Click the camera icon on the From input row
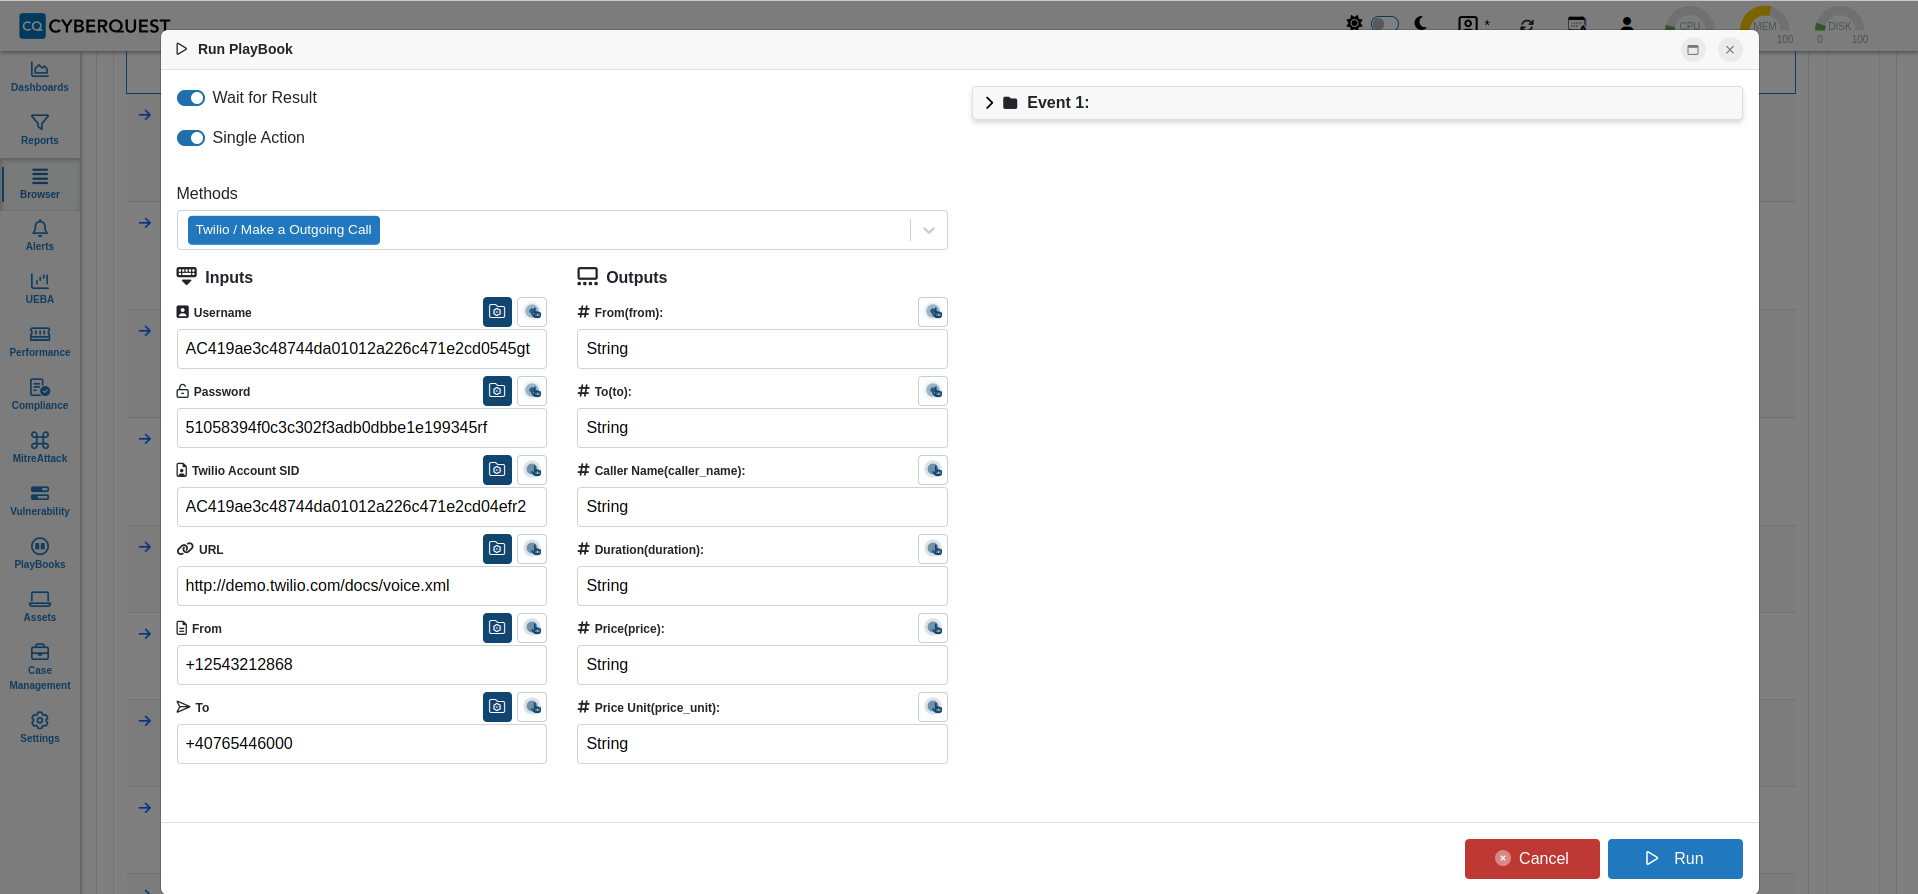Image resolution: width=1918 pixels, height=894 pixels. [497, 628]
